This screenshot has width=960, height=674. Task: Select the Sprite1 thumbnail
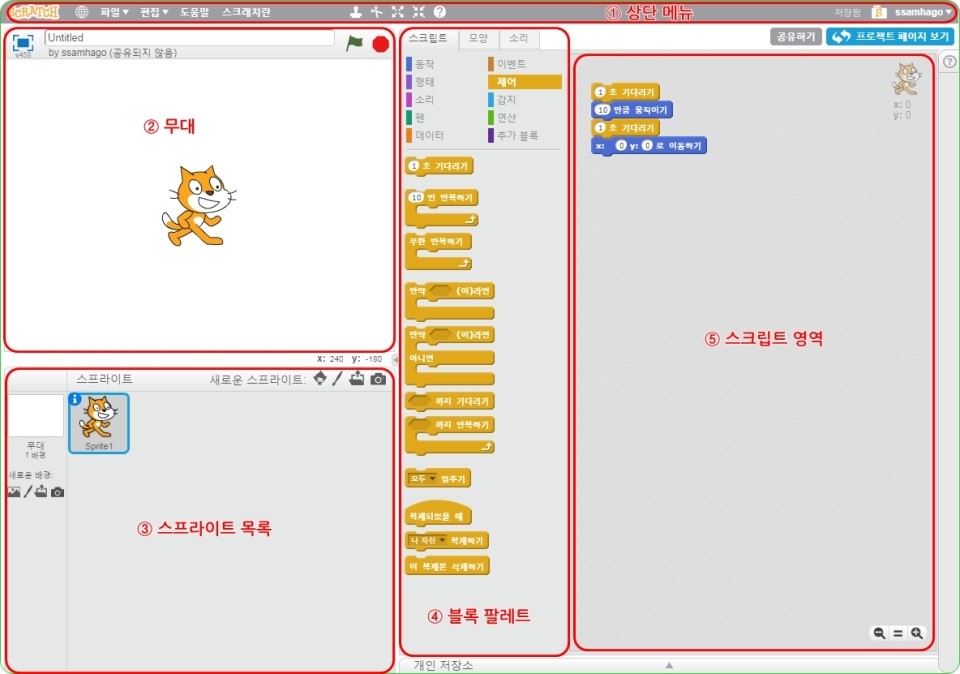click(99, 423)
